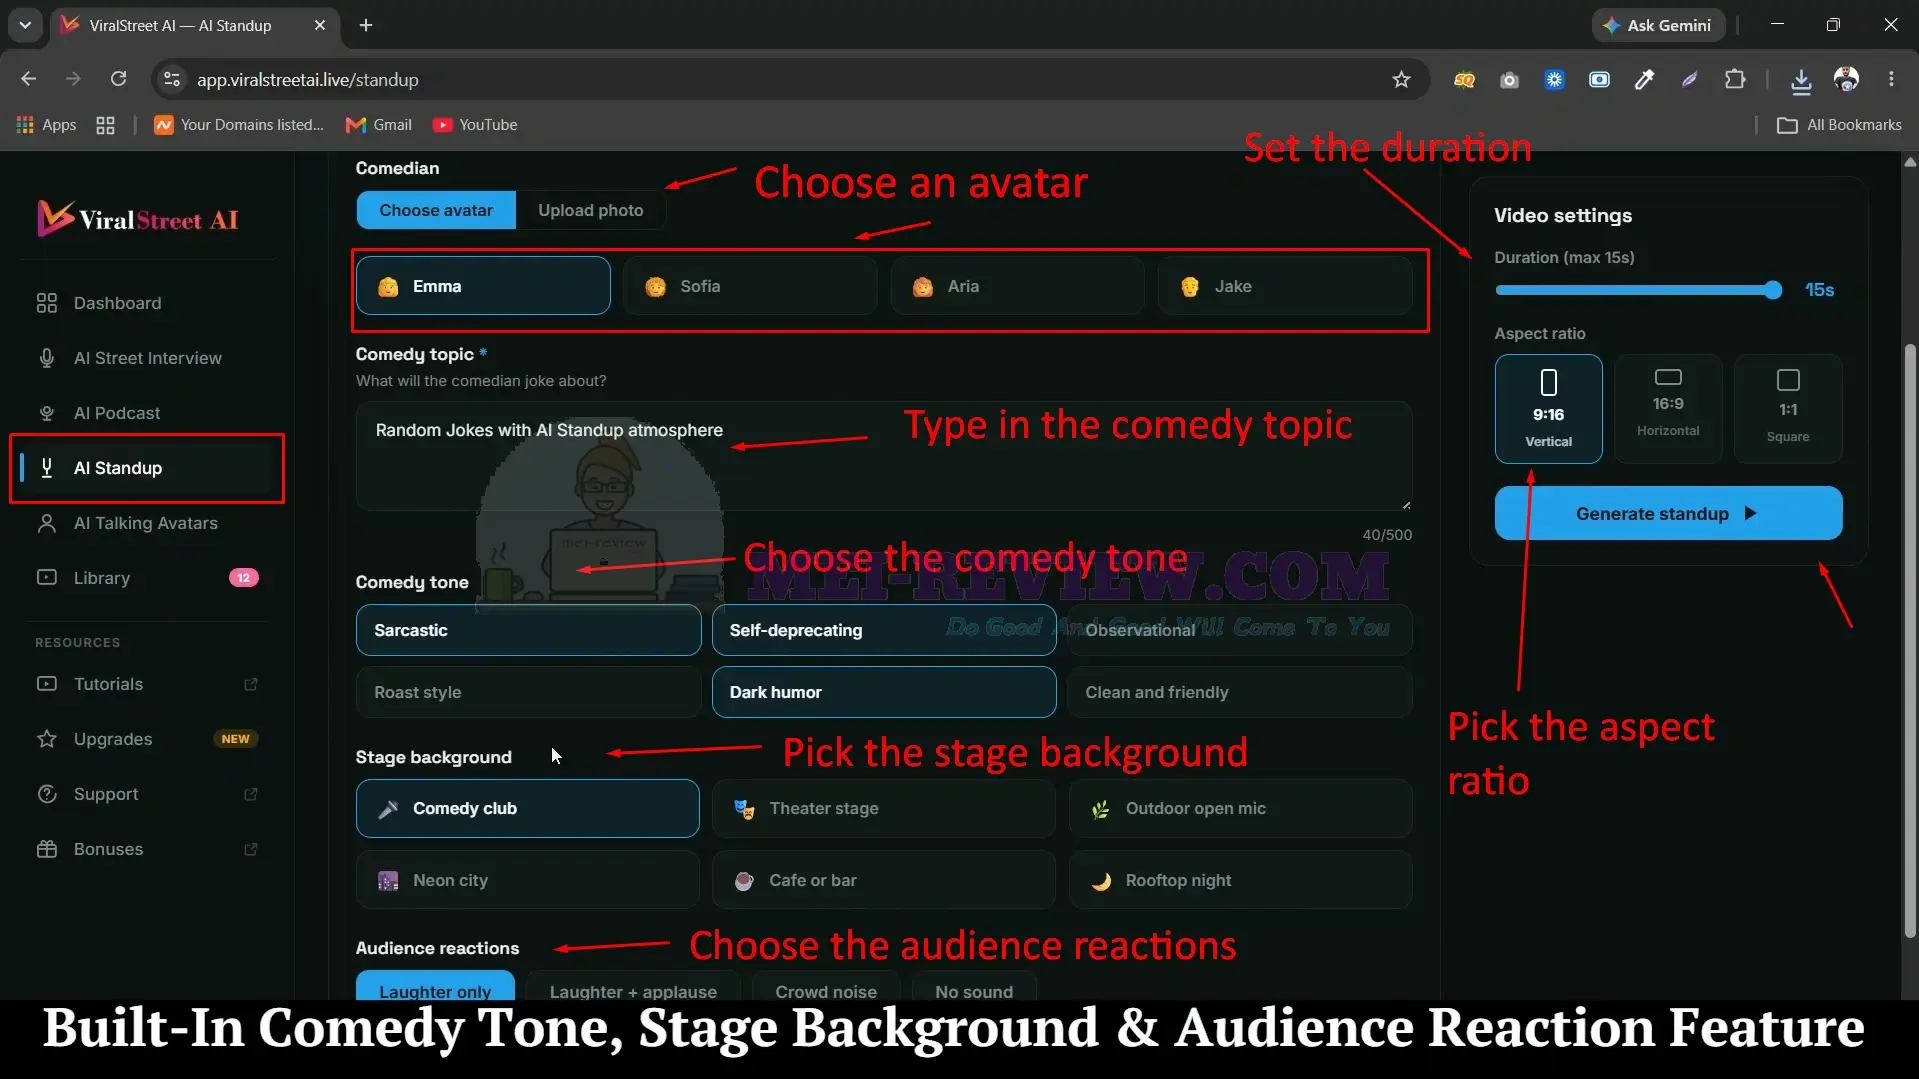1919x1079 pixels.
Task: Open the Library section
Action: point(145,578)
